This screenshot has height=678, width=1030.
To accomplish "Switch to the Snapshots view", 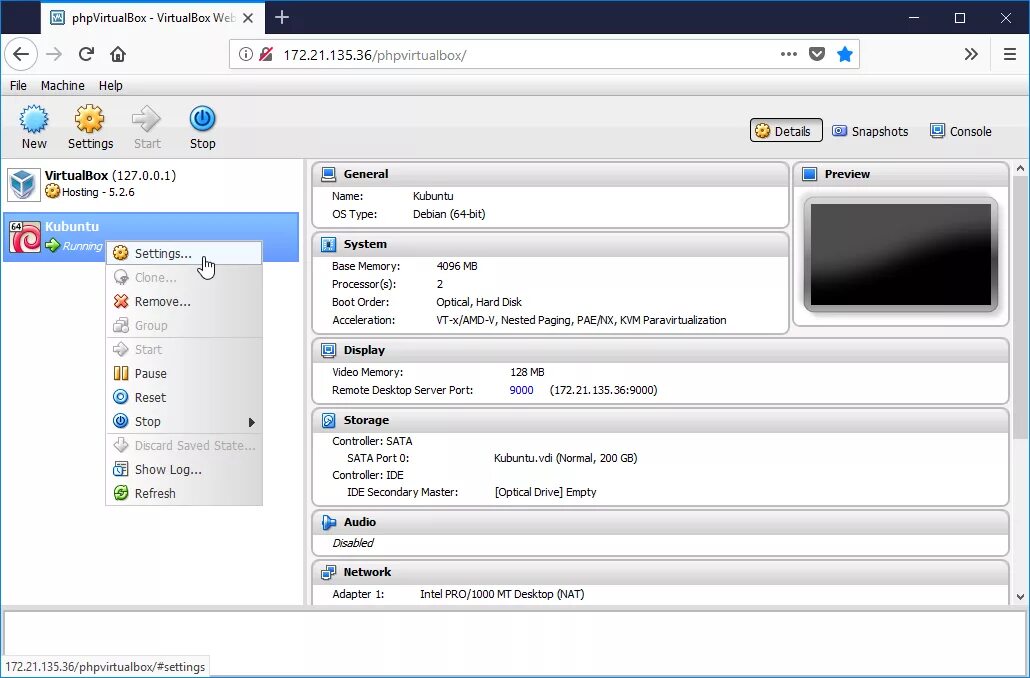I will click(x=870, y=131).
